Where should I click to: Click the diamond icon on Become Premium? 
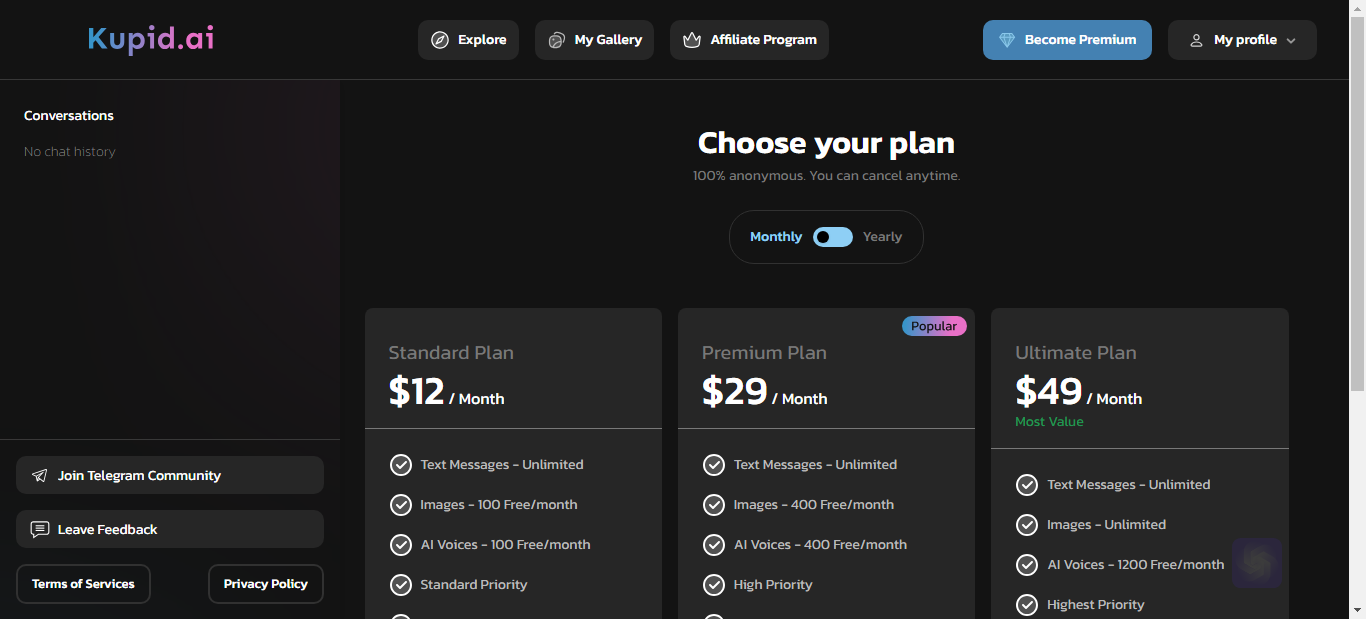pyautogui.click(x=1007, y=40)
